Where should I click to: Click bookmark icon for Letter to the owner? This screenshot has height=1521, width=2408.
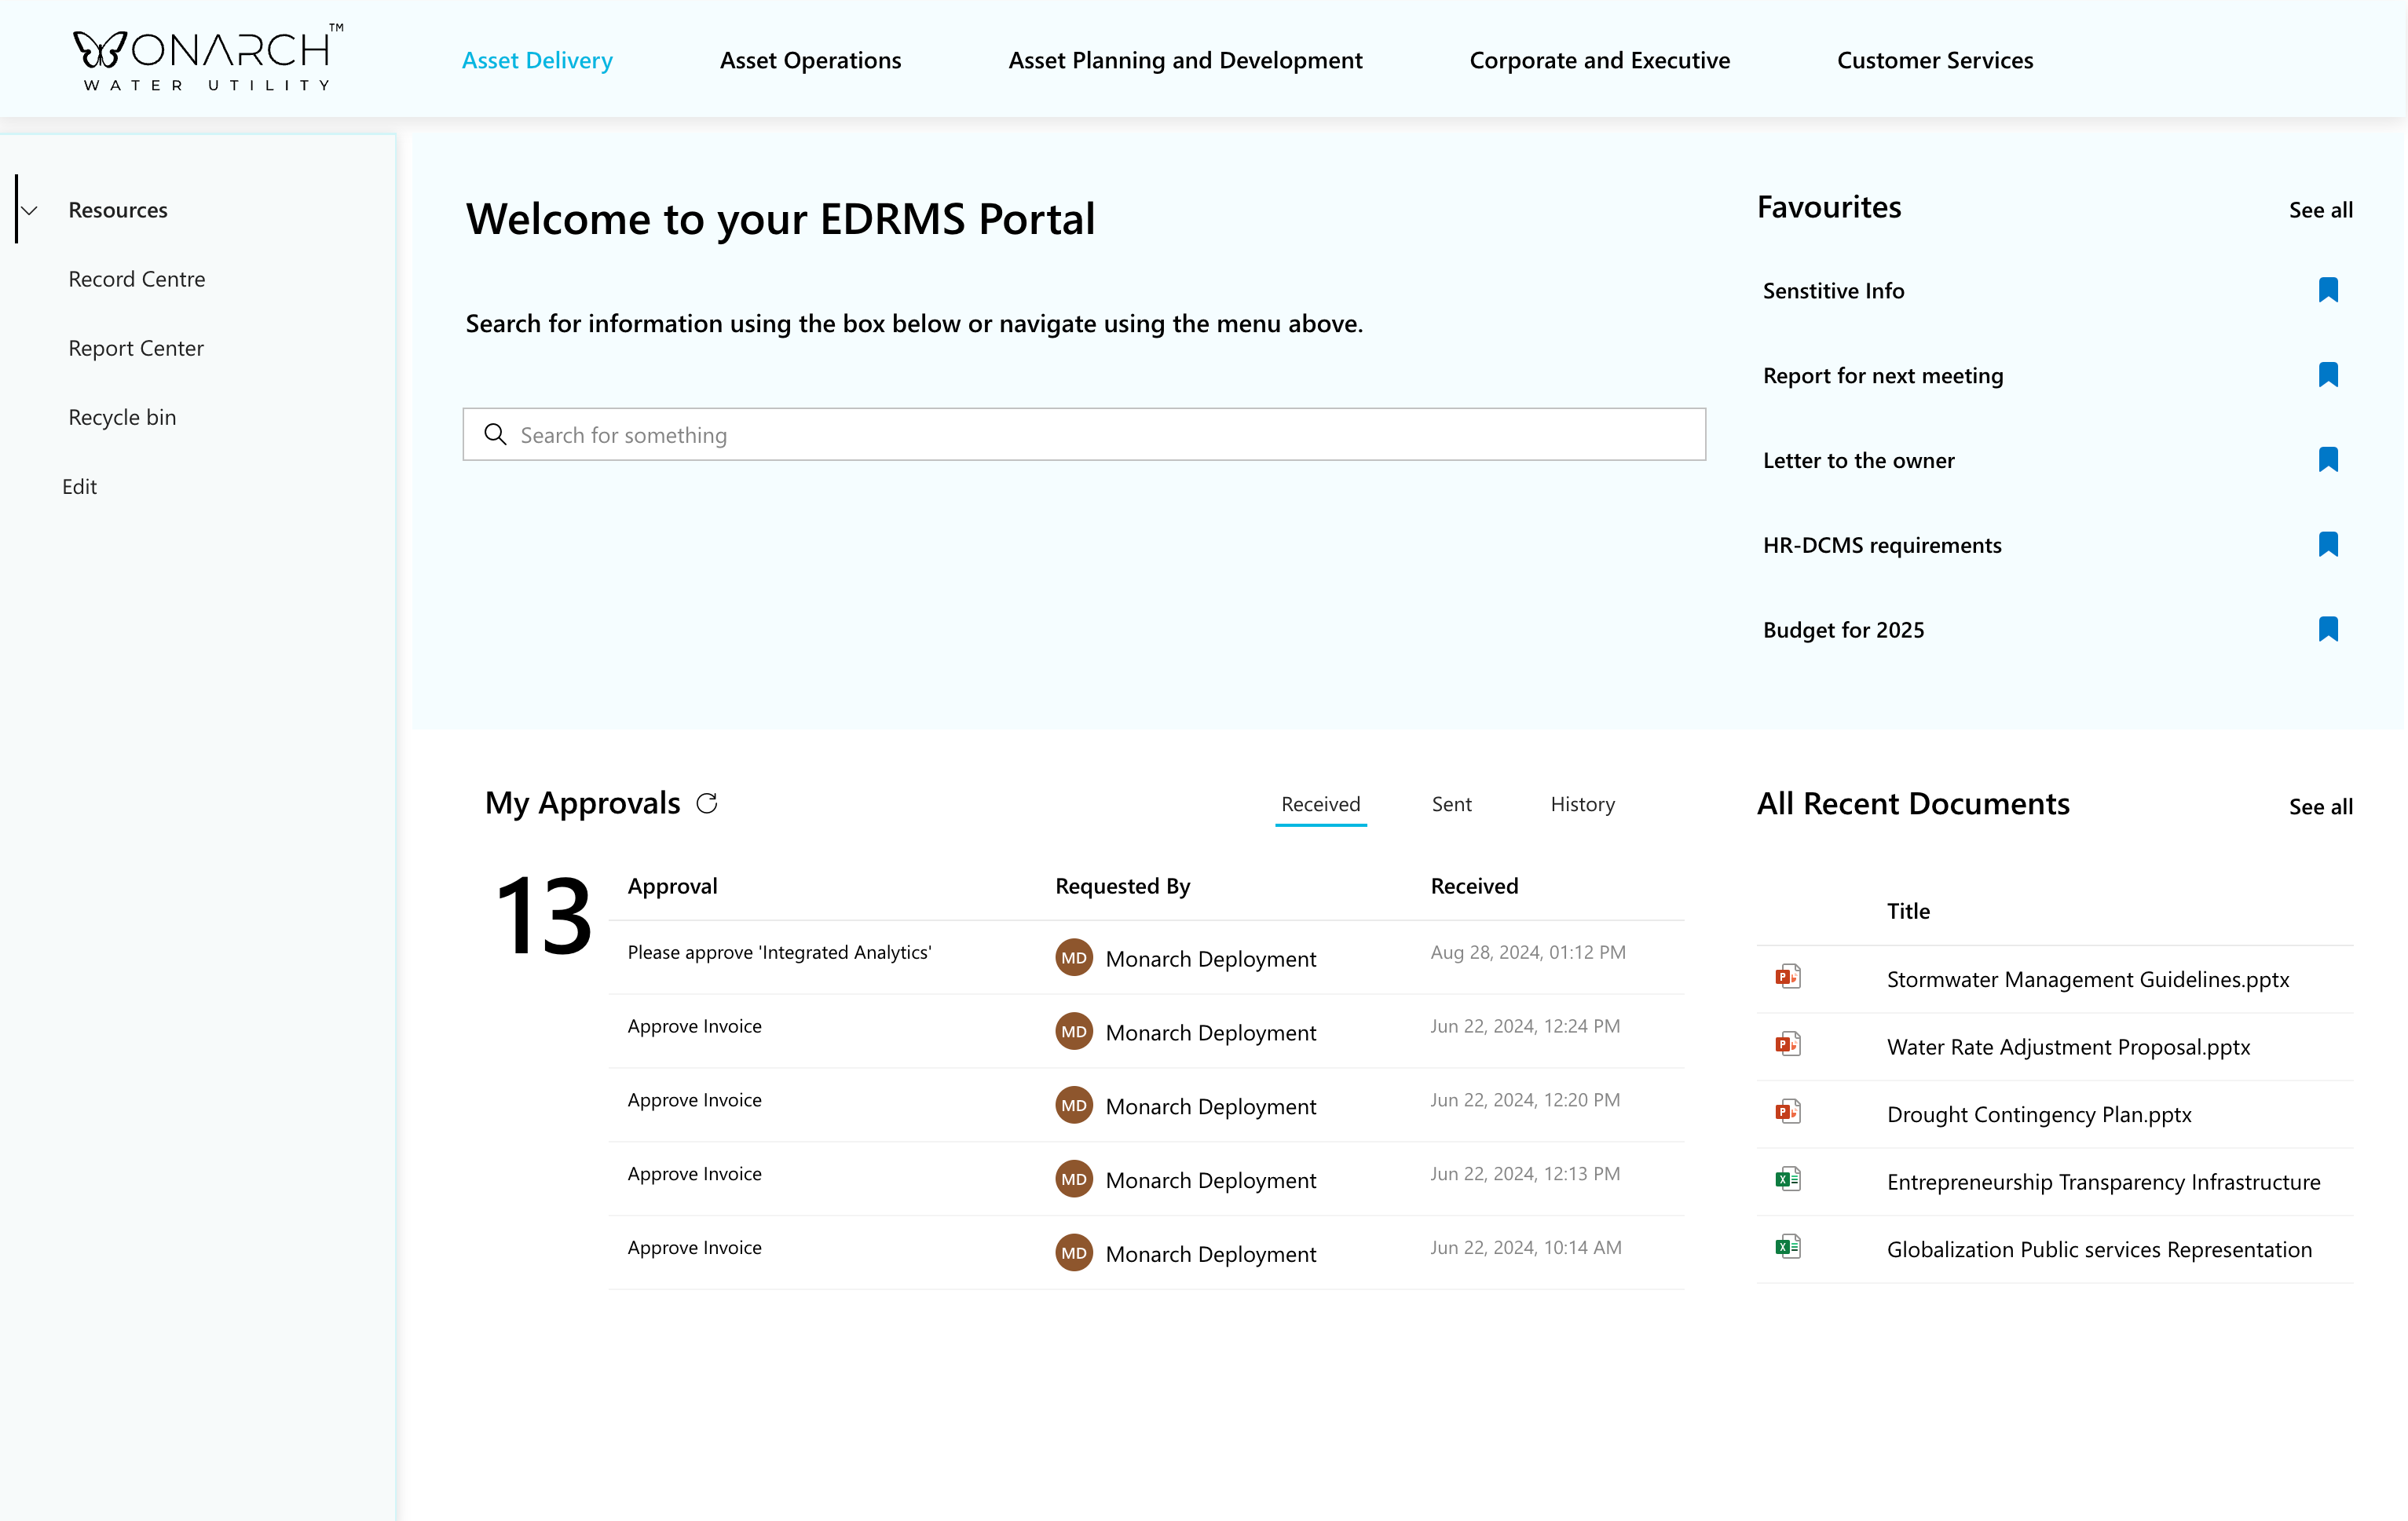click(2327, 460)
